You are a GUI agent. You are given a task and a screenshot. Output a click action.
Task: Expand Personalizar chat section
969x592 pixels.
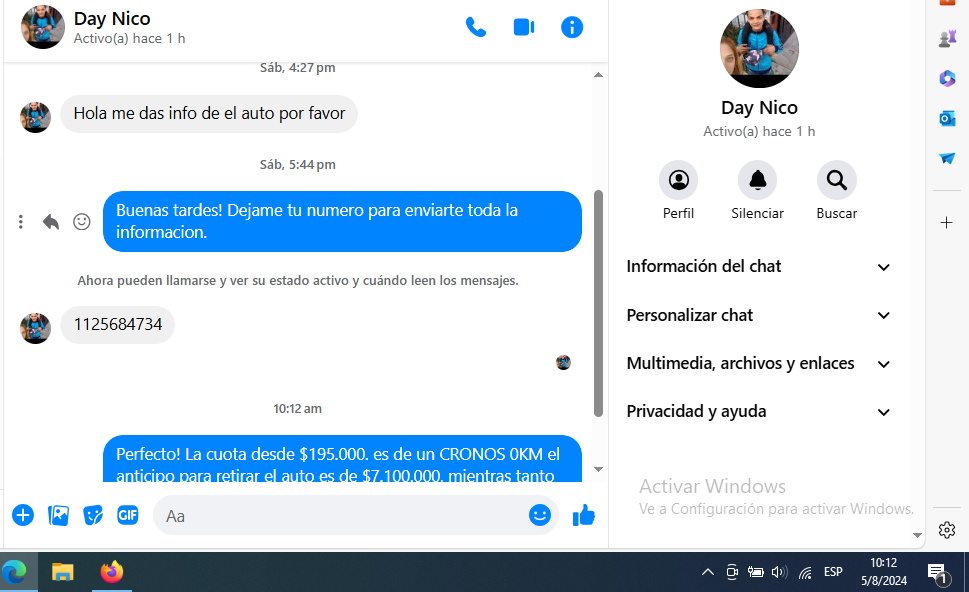(x=758, y=315)
